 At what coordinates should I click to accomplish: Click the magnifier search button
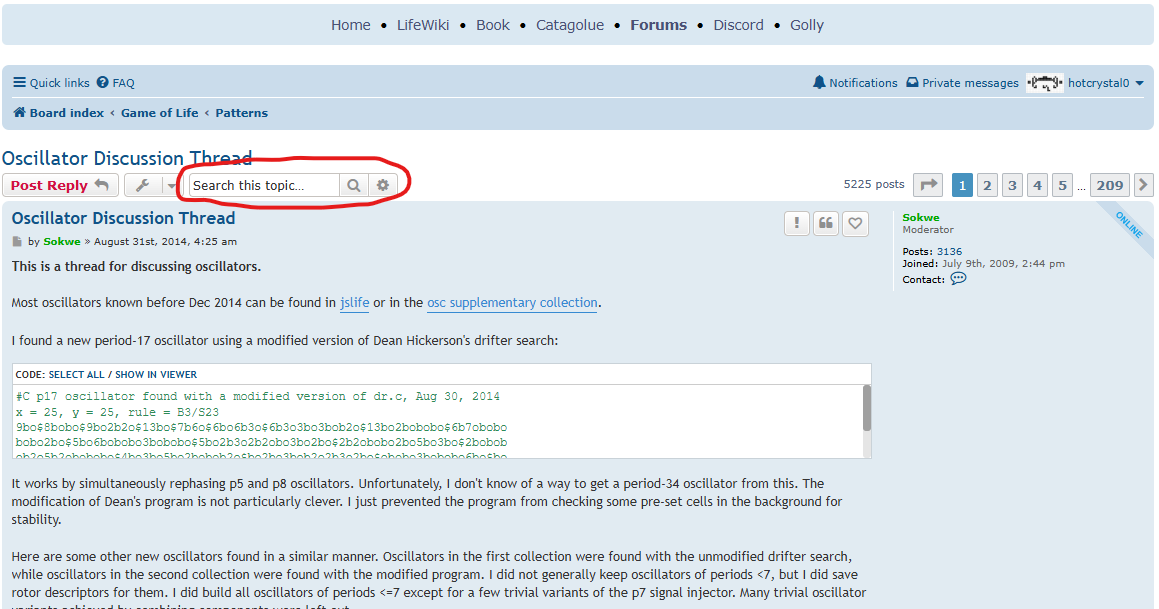pyautogui.click(x=354, y=186)
